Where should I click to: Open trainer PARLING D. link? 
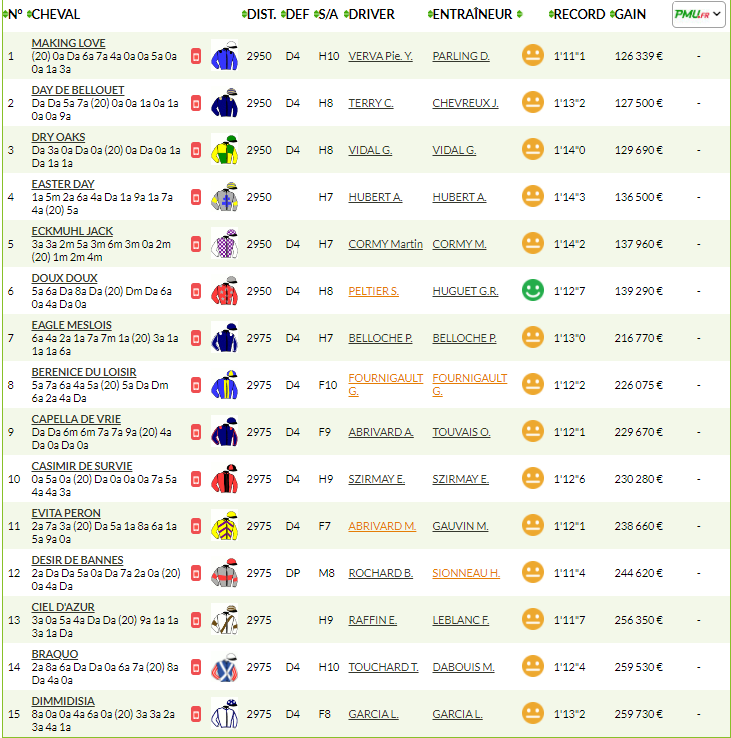[461, 56]
